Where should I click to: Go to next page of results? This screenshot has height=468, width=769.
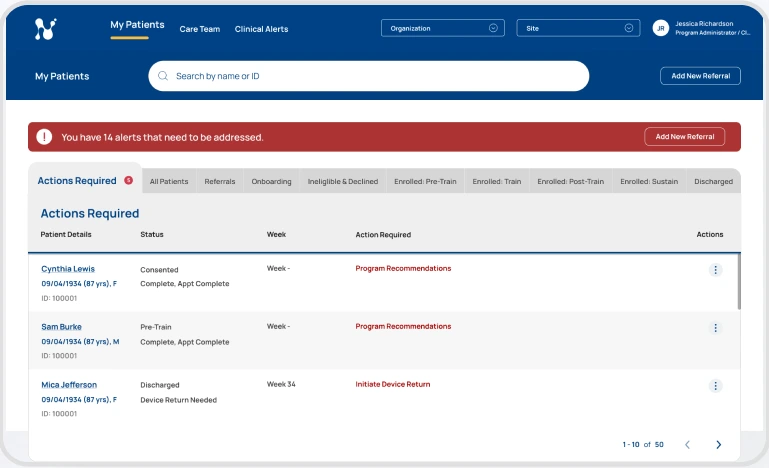coord(718,444)
